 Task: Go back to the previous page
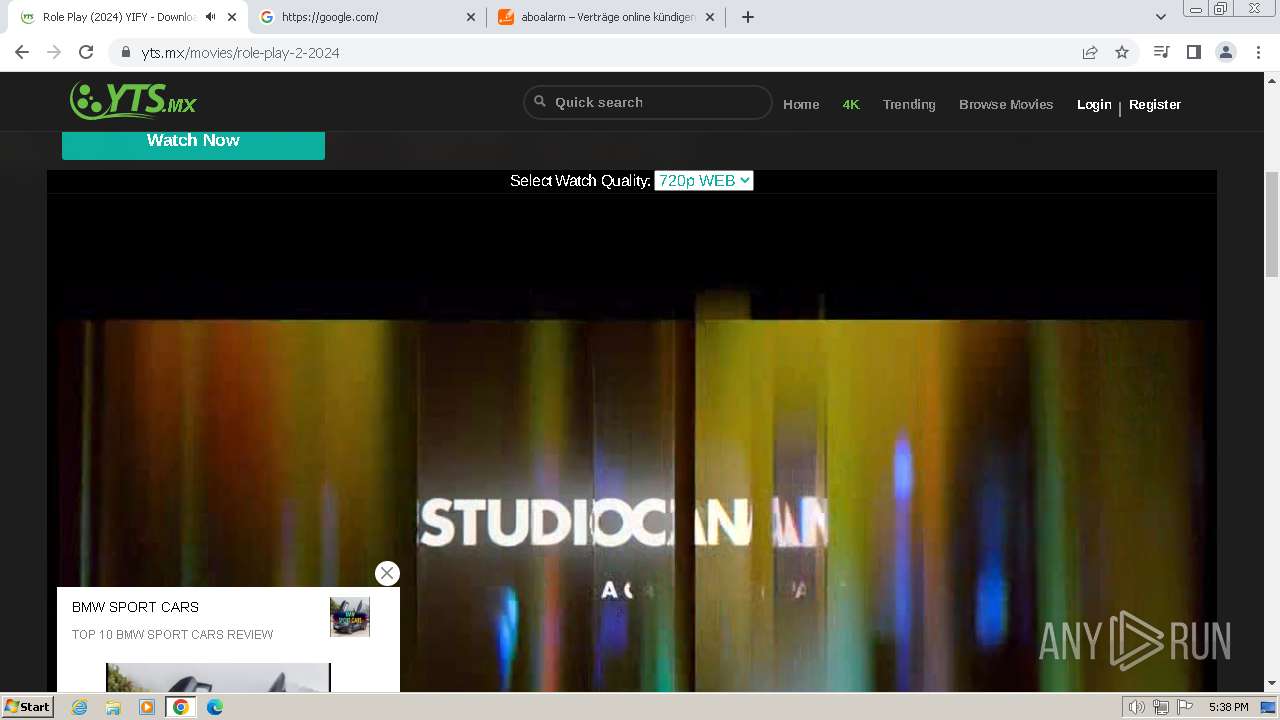[x=22, y=52]
